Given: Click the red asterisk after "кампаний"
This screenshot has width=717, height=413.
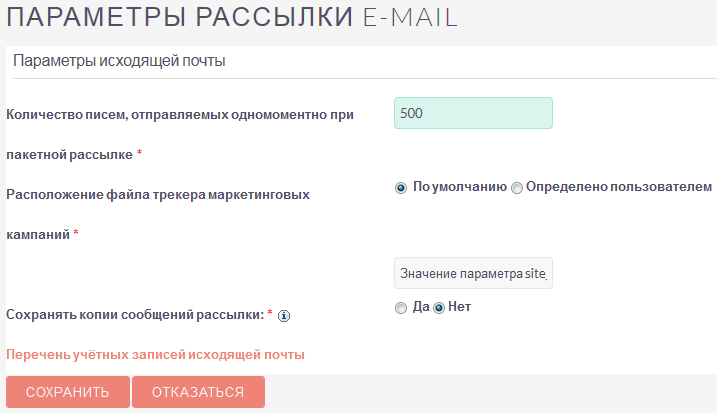Looking at the screenshot, I should pyautogui.click(x=76, y=234).
